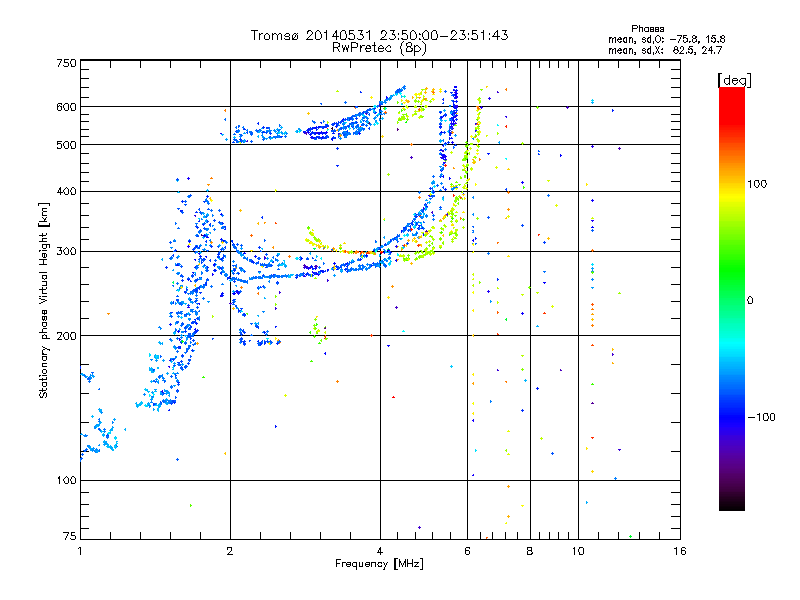Click the rainbow phase colorbar
Screen dimensions: 800x600
[x=732, y=298]
